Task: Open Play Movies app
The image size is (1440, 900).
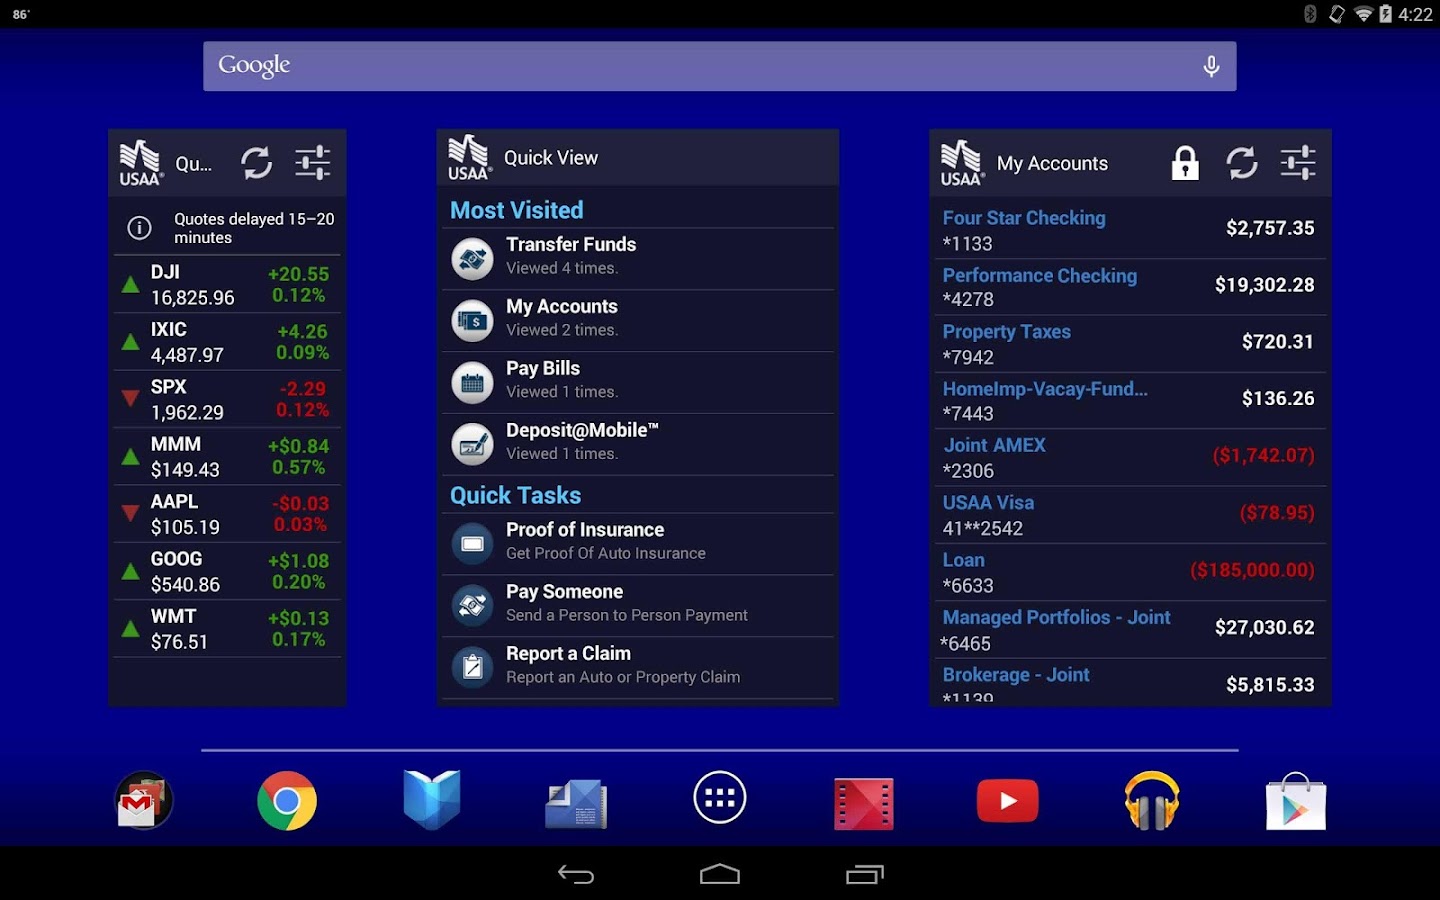Action: (864, 803)
